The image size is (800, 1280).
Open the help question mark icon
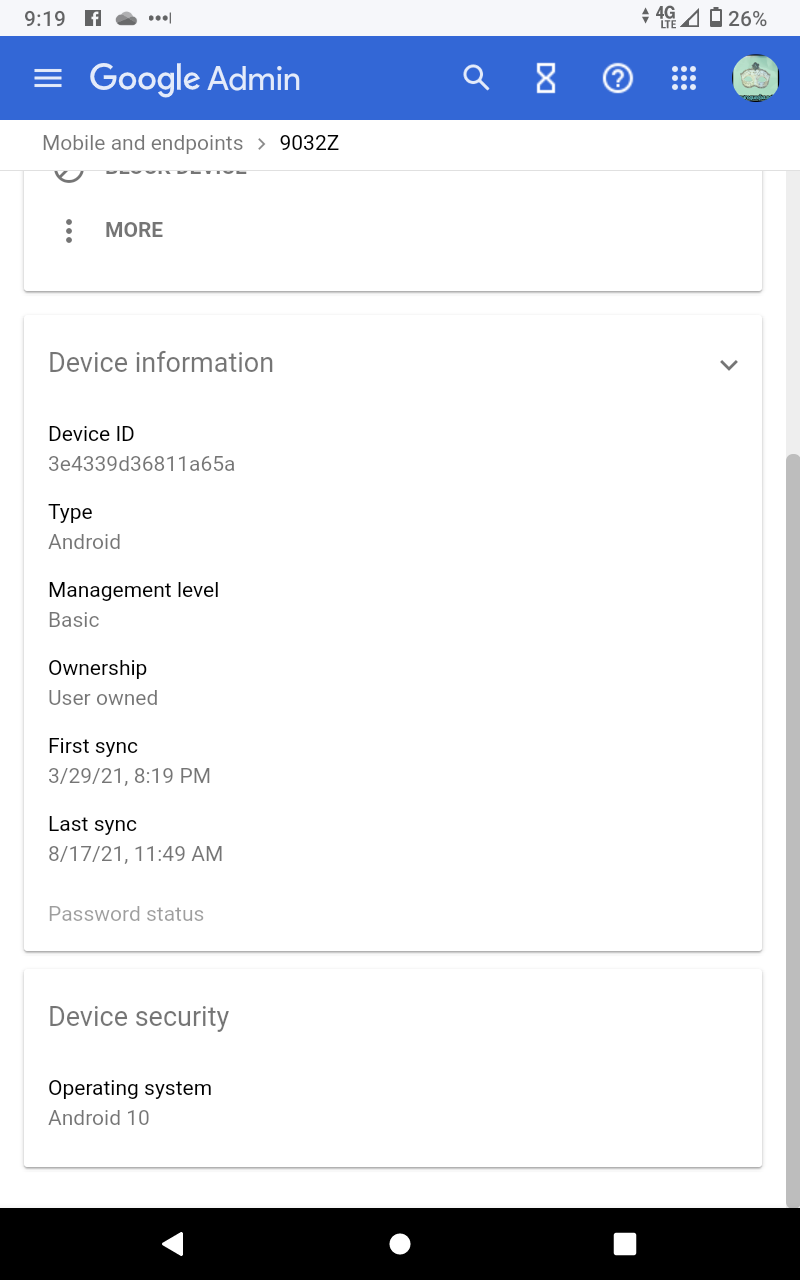tap(617, 78)
